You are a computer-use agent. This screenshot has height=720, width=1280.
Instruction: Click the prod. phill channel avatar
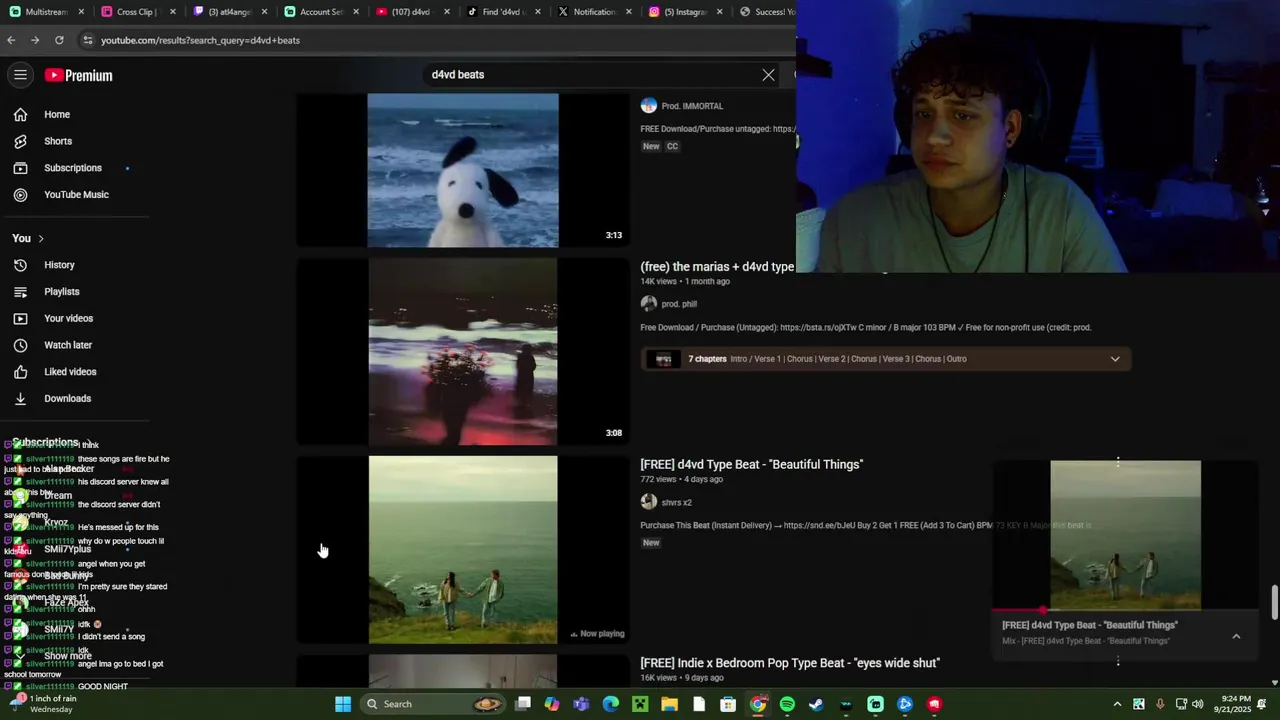tap(649, 304)
